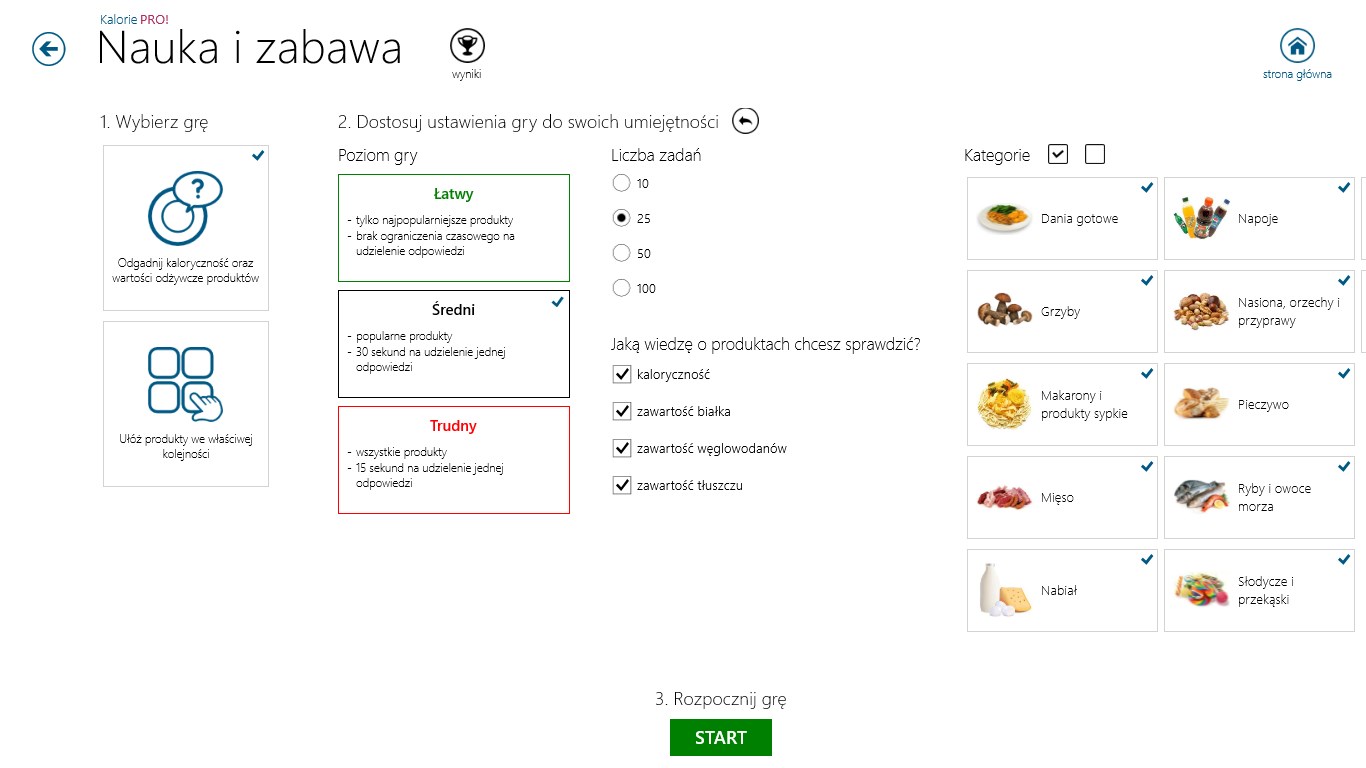Toggle the Dania gotowe category tile
Image resolution: width=1366 pixels, height=768 pixels.
click(1062, 219)
